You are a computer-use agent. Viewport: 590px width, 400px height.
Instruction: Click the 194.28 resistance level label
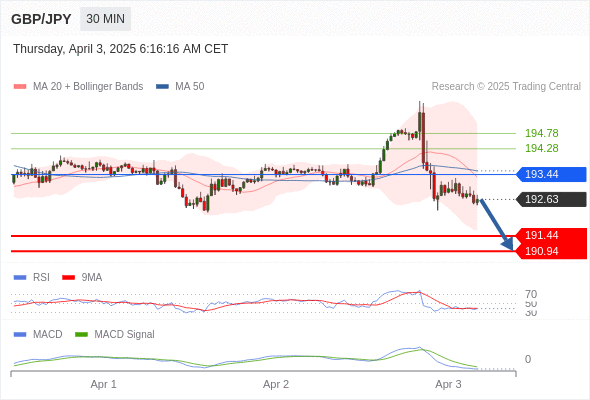pyautogui.click(x=542, y=148)
